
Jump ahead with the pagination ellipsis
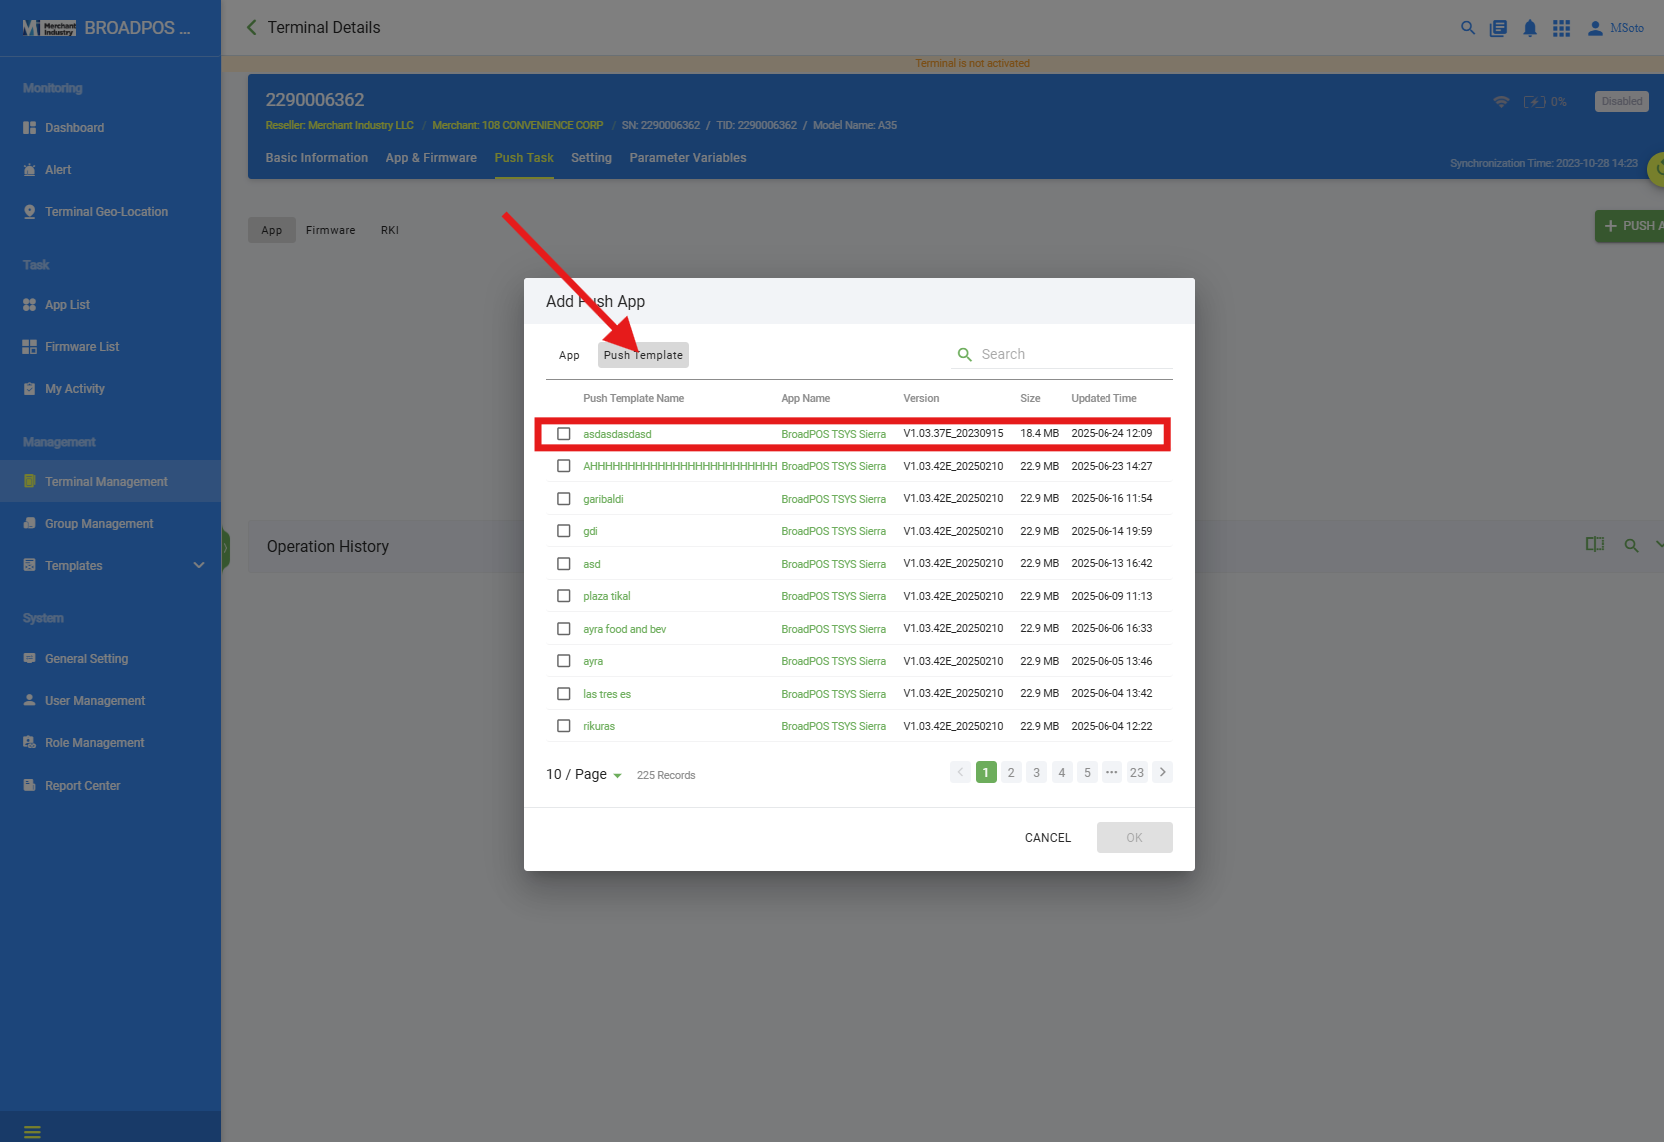(x=1112, y=772)
